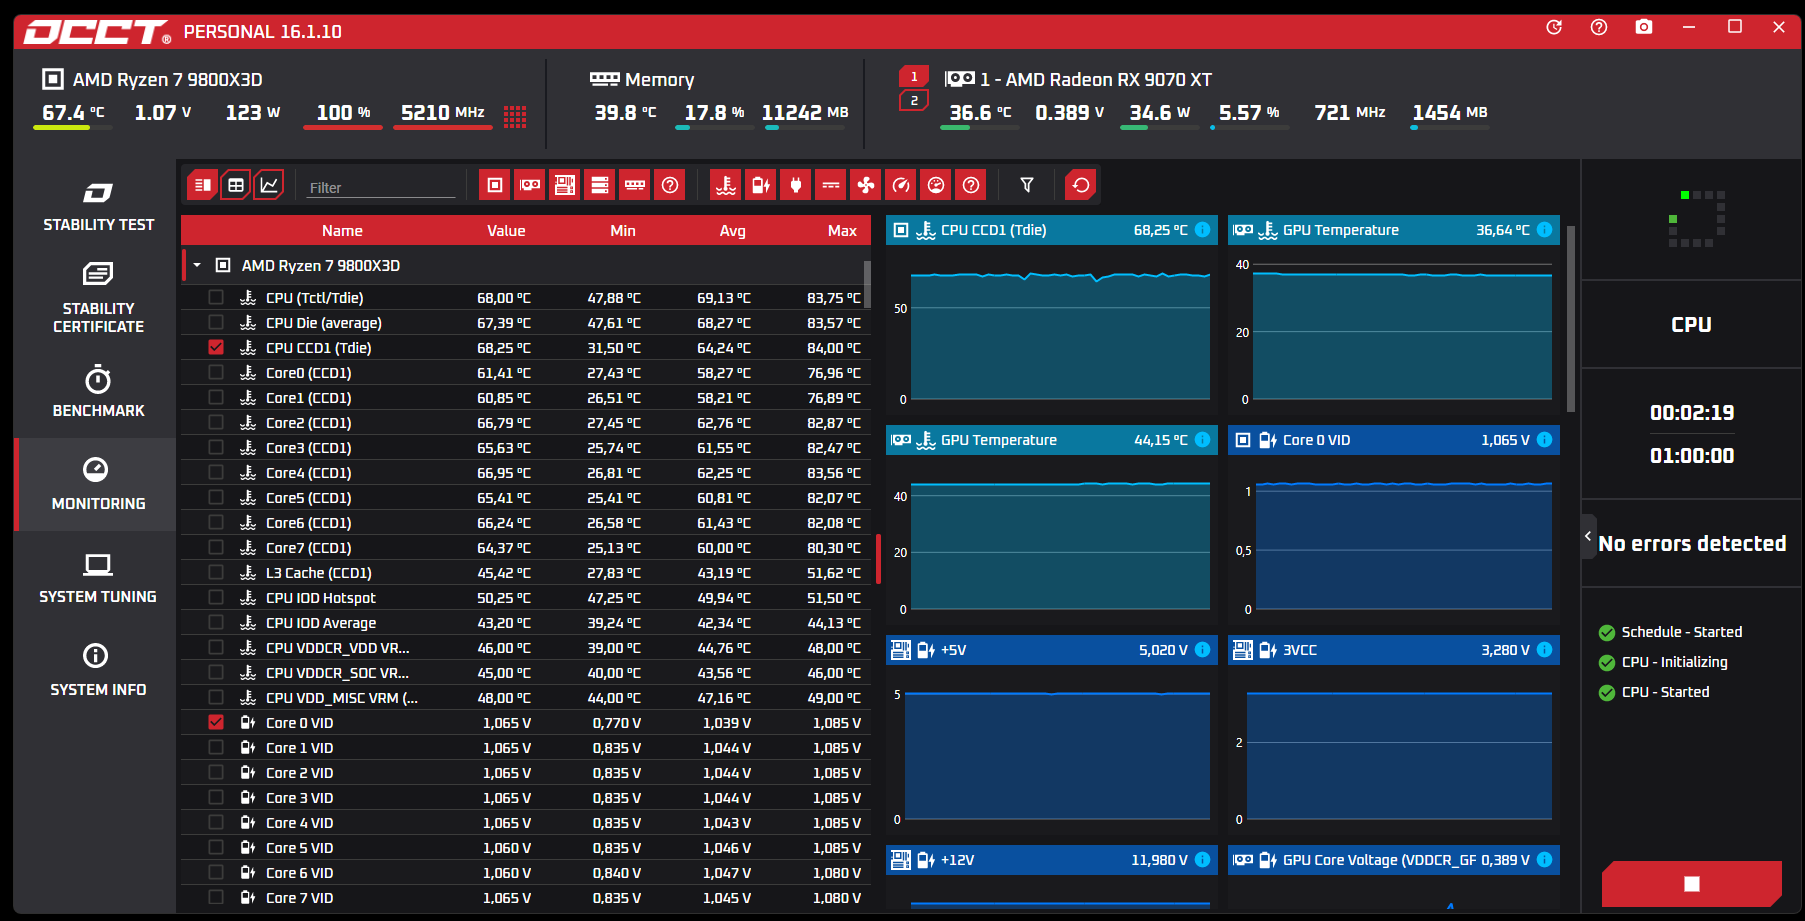Filter sensors by usage gauge icon
The height and width of the screenshot is (921, 1805).
click(901, 185)
